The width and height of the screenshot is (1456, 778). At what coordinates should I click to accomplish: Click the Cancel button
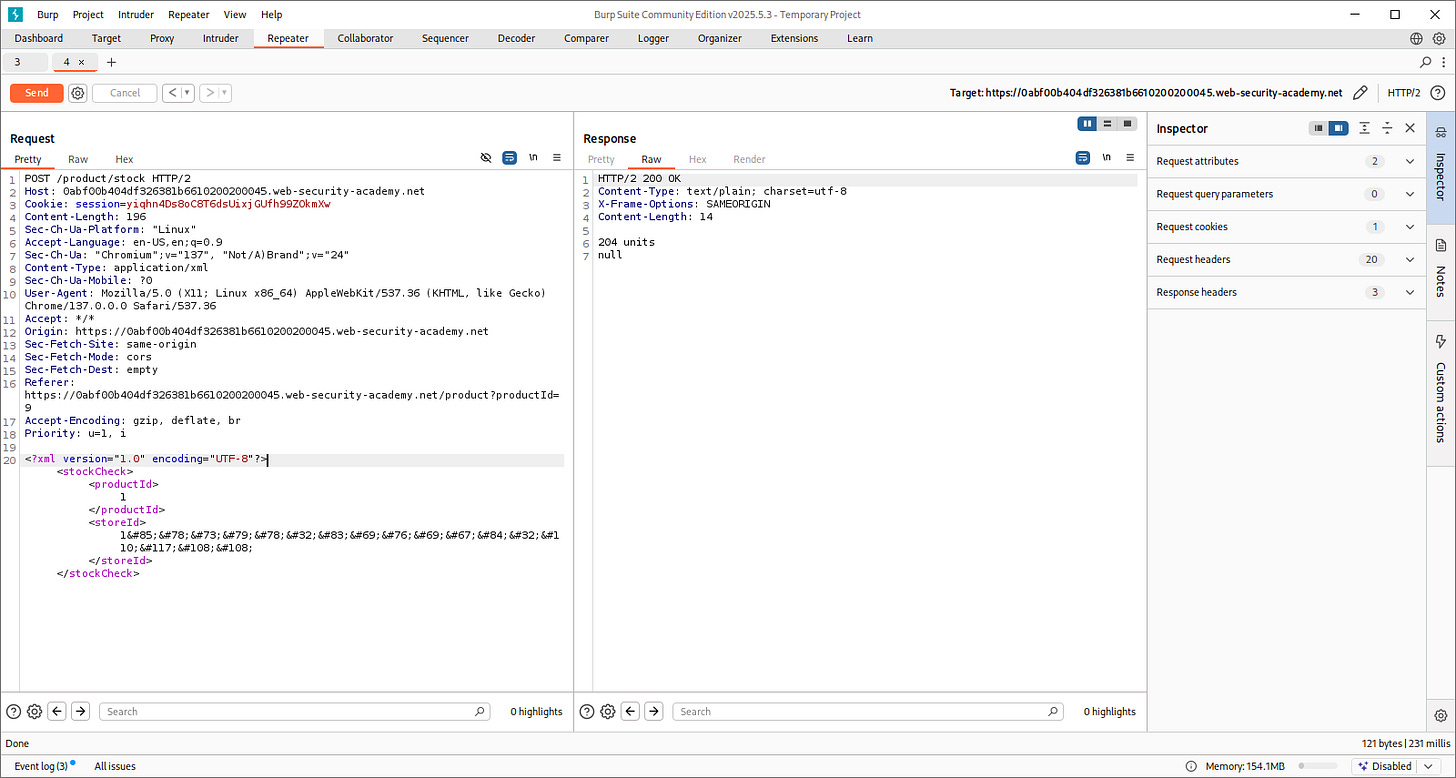pos(125,93)
